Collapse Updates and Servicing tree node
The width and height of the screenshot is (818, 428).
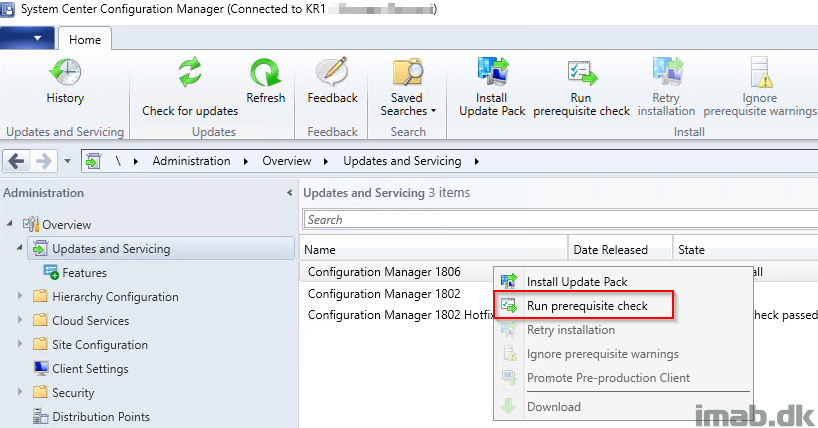point(19,247)
